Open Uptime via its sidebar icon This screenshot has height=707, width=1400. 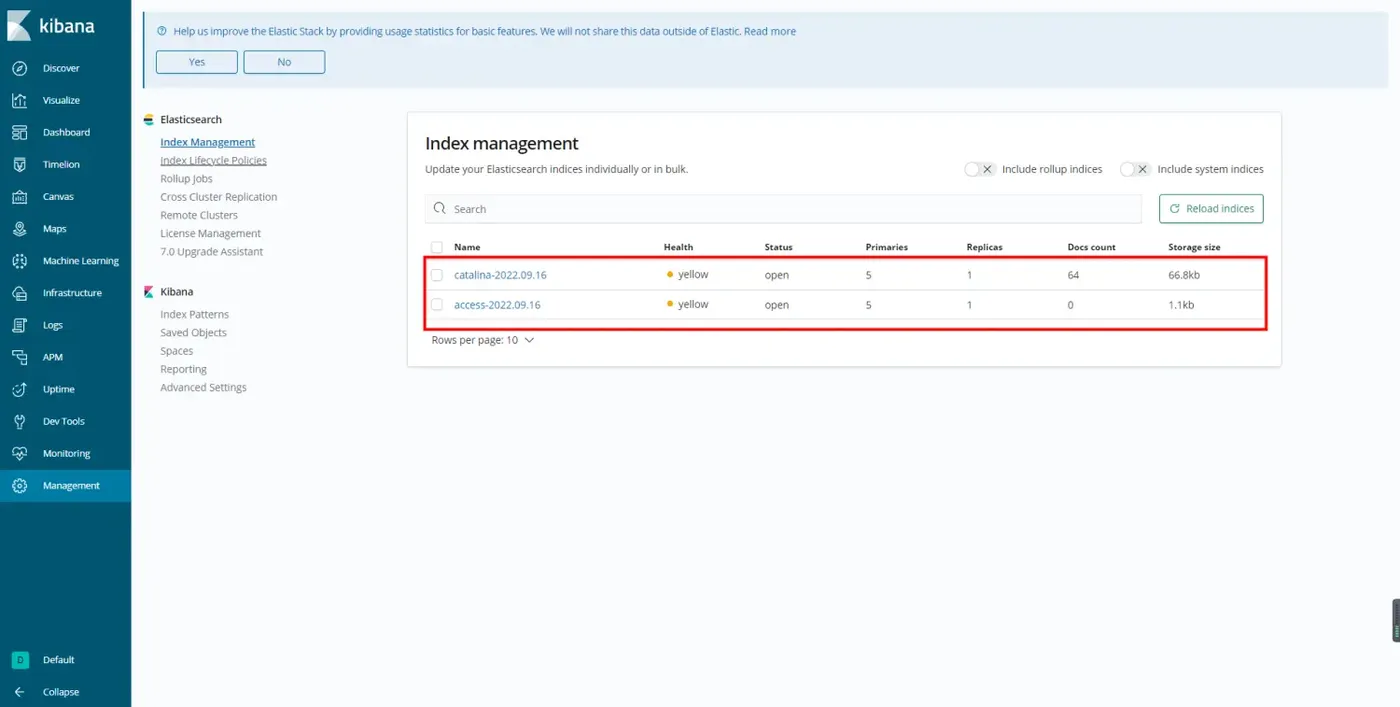(x=19, y=389)
